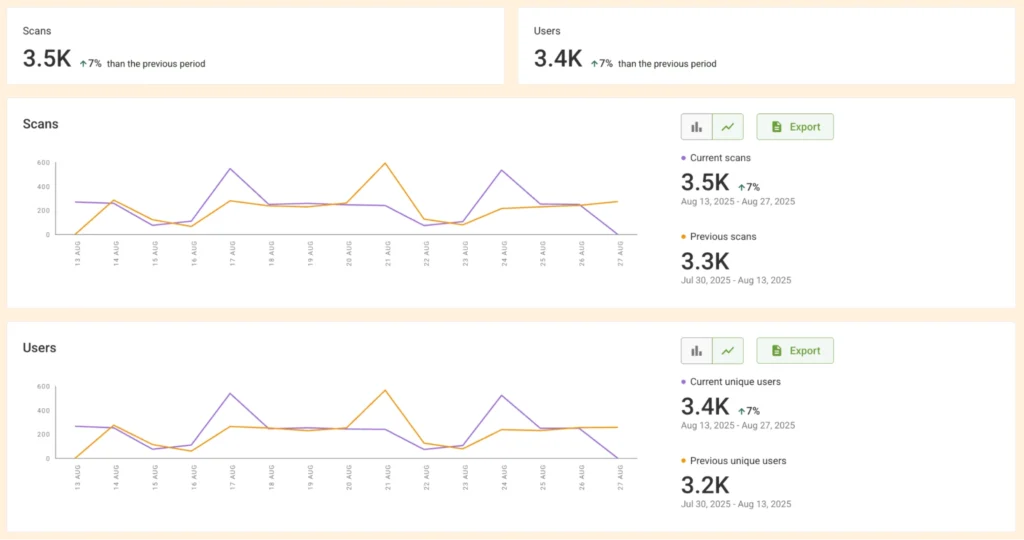This screenshot has width=1024, height=540.
Task: Export the Users chart data
Action: pos(795,351)
